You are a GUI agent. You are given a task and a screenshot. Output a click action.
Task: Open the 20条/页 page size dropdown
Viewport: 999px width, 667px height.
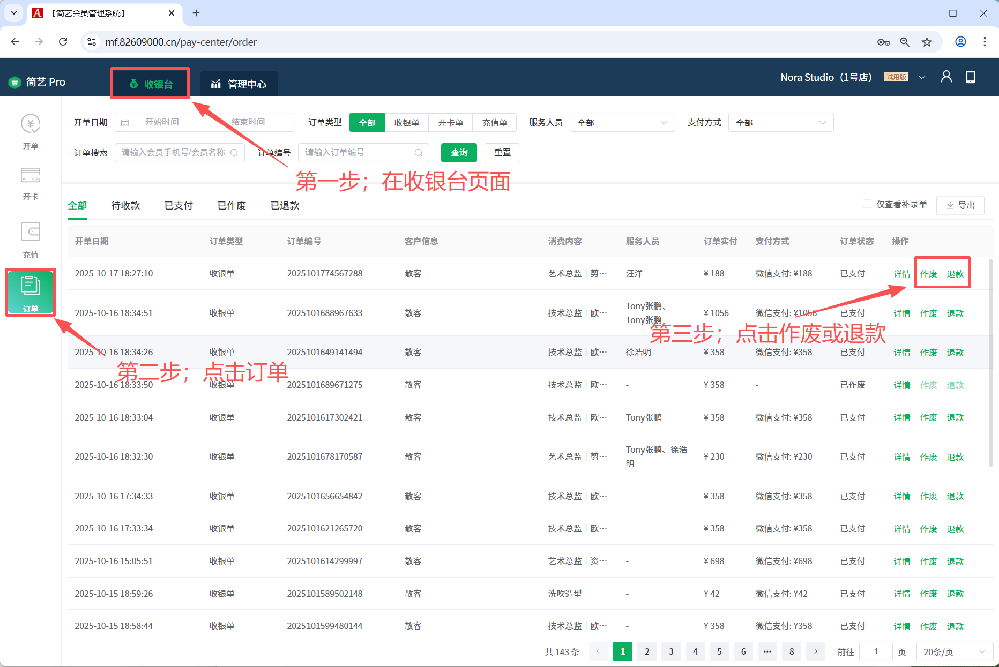coord(945,651)
